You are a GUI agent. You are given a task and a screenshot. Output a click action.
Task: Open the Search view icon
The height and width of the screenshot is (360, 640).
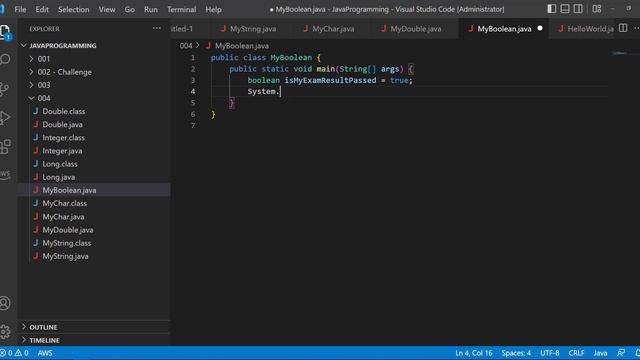click(5, 60)
